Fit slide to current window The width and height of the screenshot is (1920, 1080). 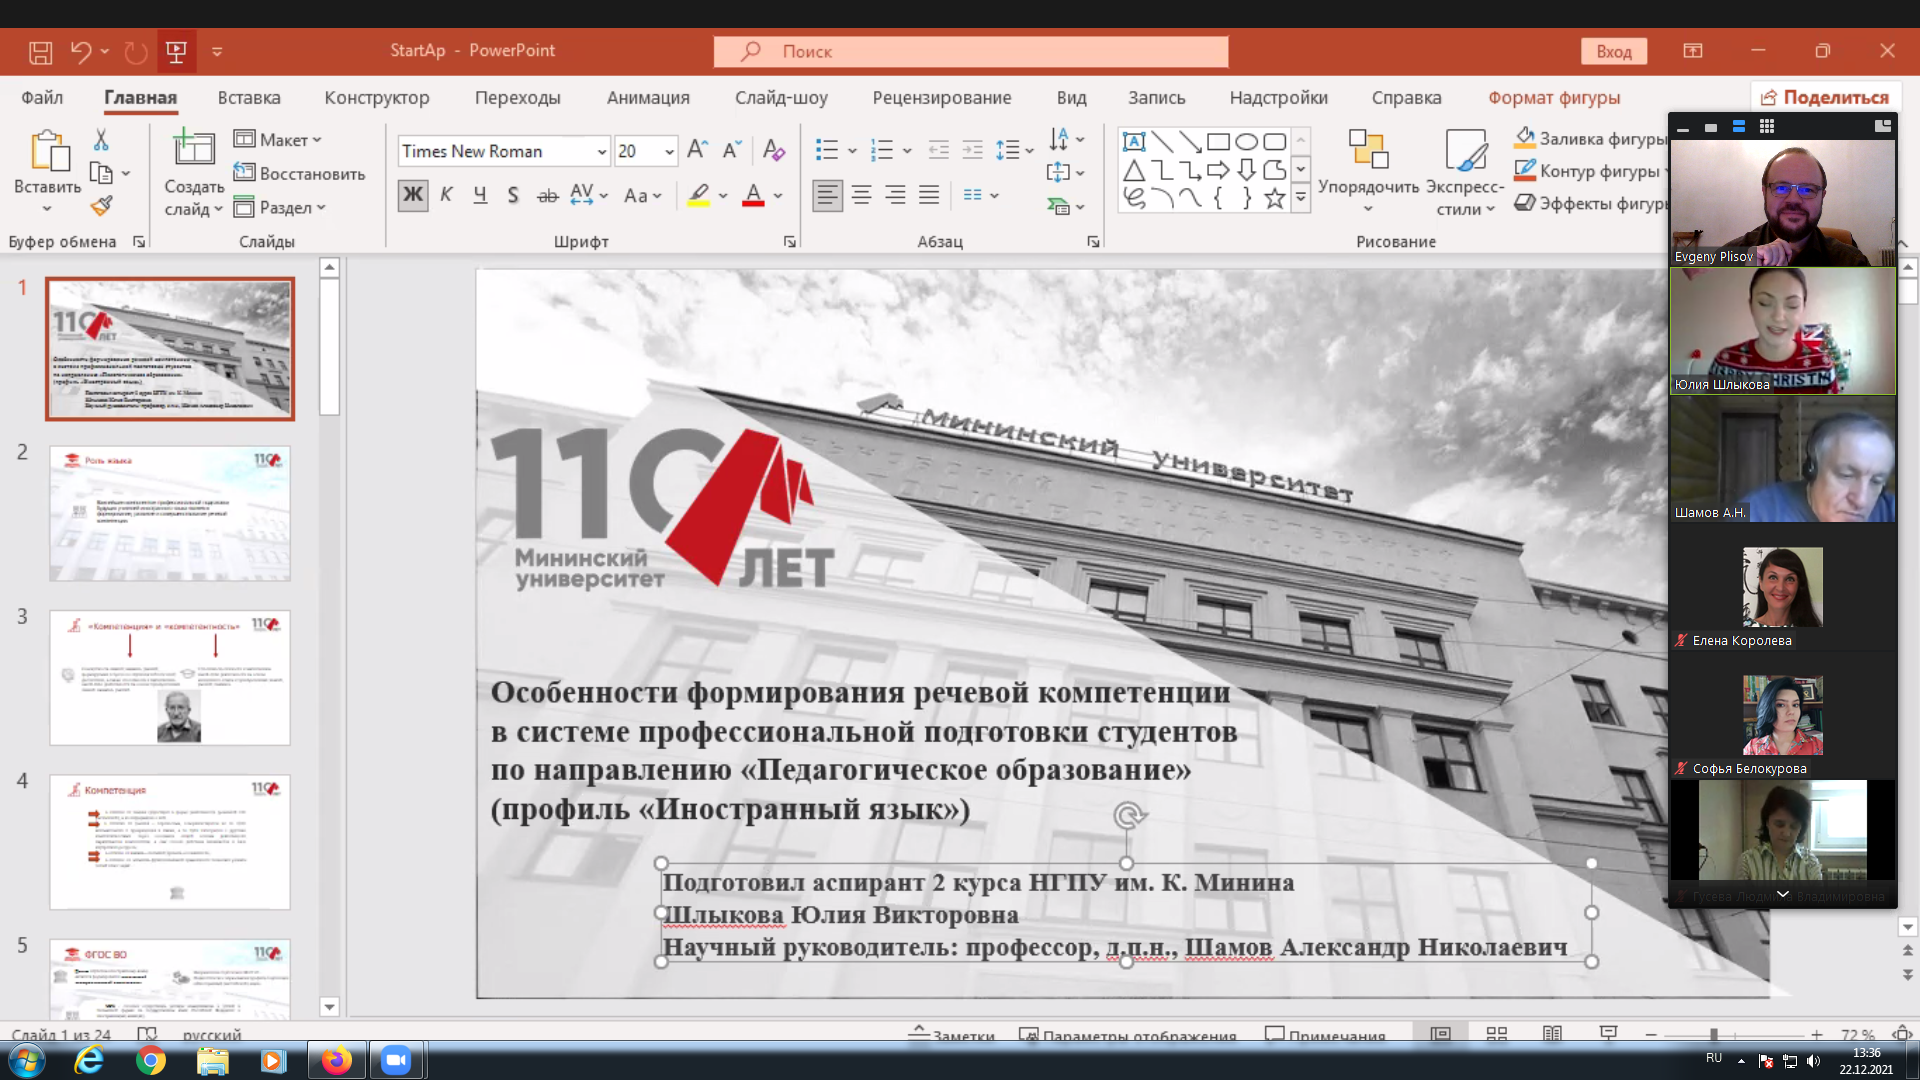[x=1902, y=1034]
